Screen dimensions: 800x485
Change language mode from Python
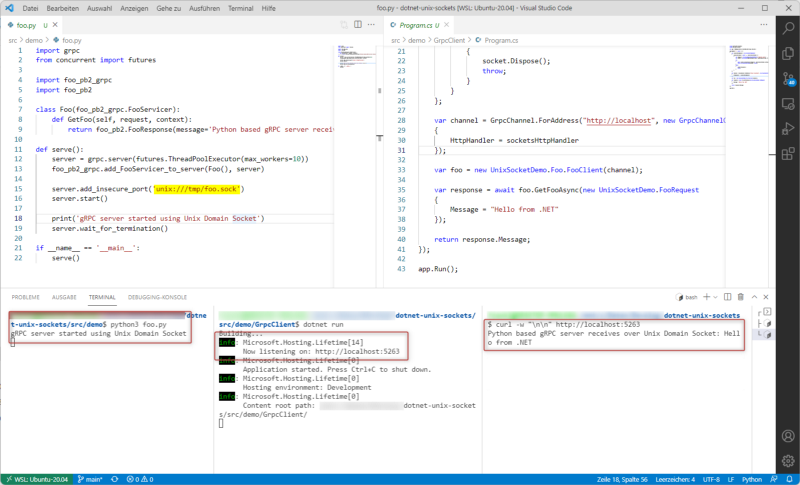(x=752, y=479)
